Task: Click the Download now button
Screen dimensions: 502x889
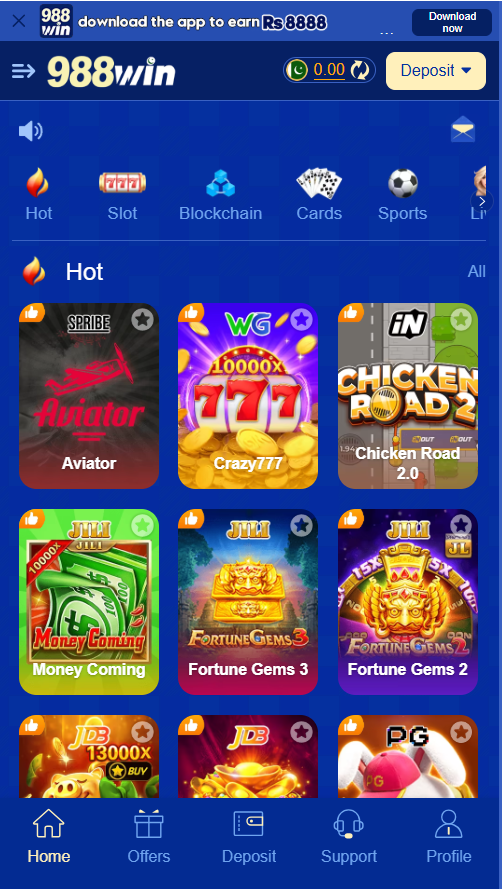Action: click(452, 22)
